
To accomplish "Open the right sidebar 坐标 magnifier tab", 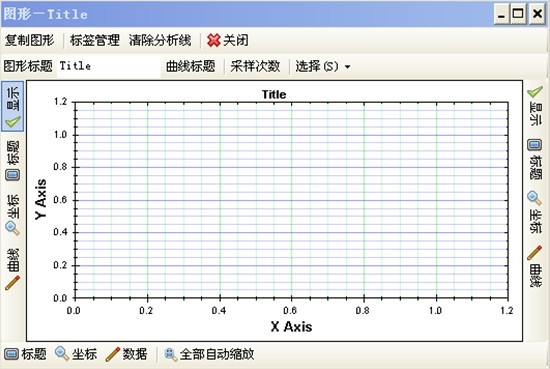I will click(535, 212).
